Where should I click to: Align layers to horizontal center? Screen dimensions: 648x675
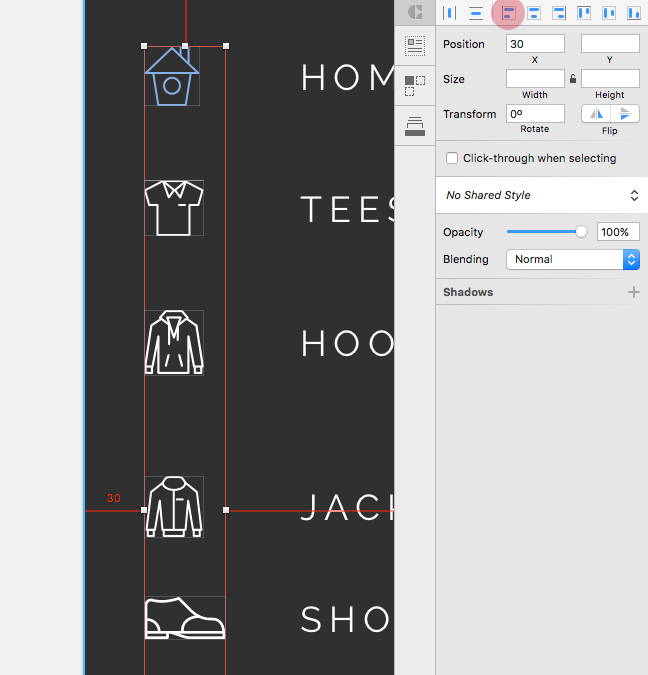tap(534, 13)
